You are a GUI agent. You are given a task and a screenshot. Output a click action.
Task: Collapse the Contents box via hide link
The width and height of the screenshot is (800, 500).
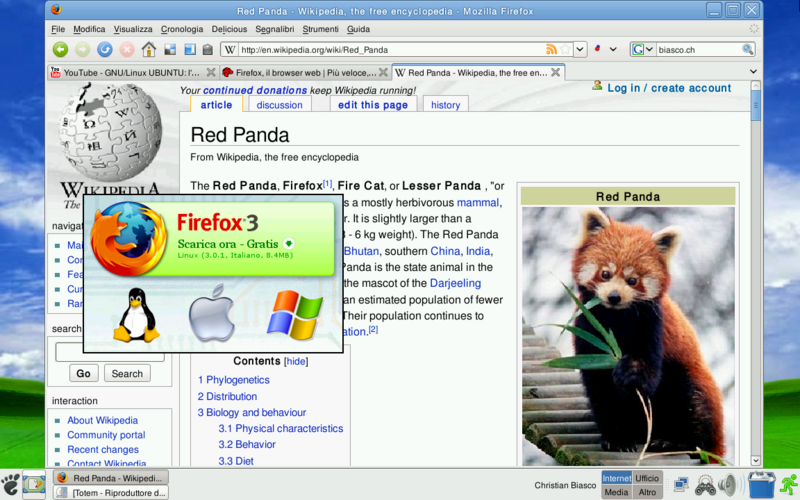pyautogui.click(x=296, y=361)
